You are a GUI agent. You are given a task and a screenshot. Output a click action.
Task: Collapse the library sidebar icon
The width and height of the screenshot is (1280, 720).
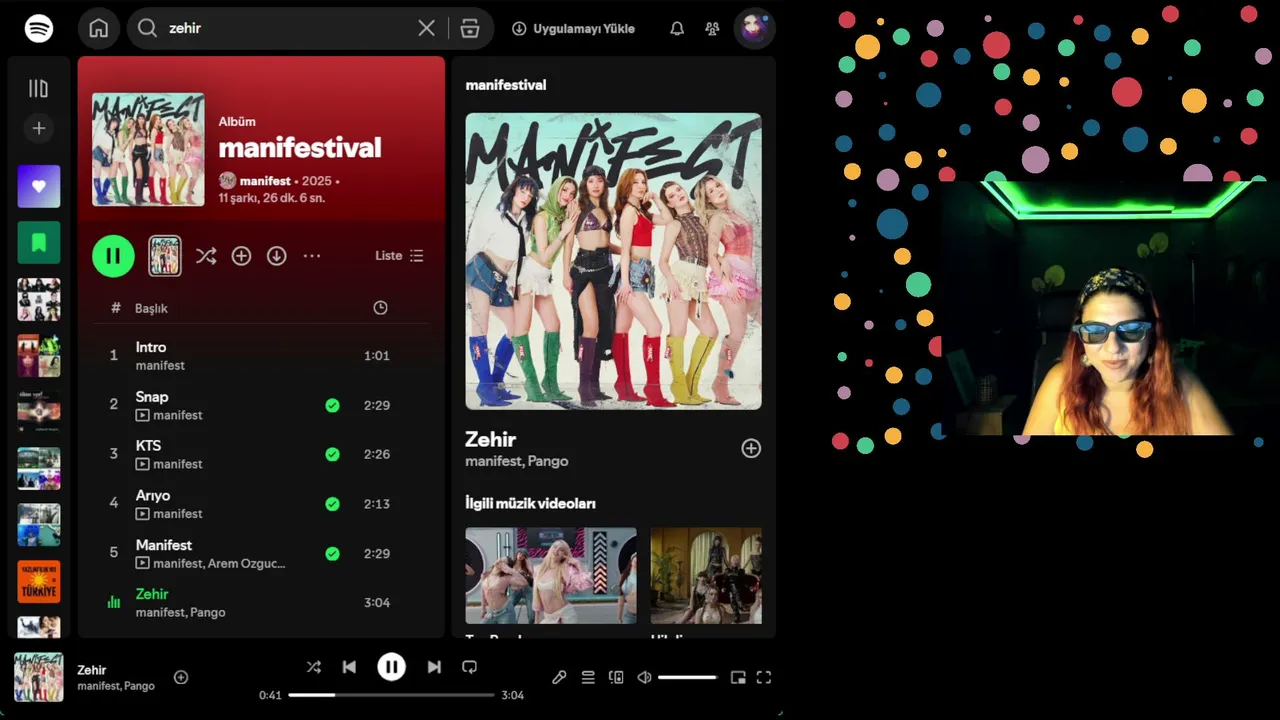(38, 88)
